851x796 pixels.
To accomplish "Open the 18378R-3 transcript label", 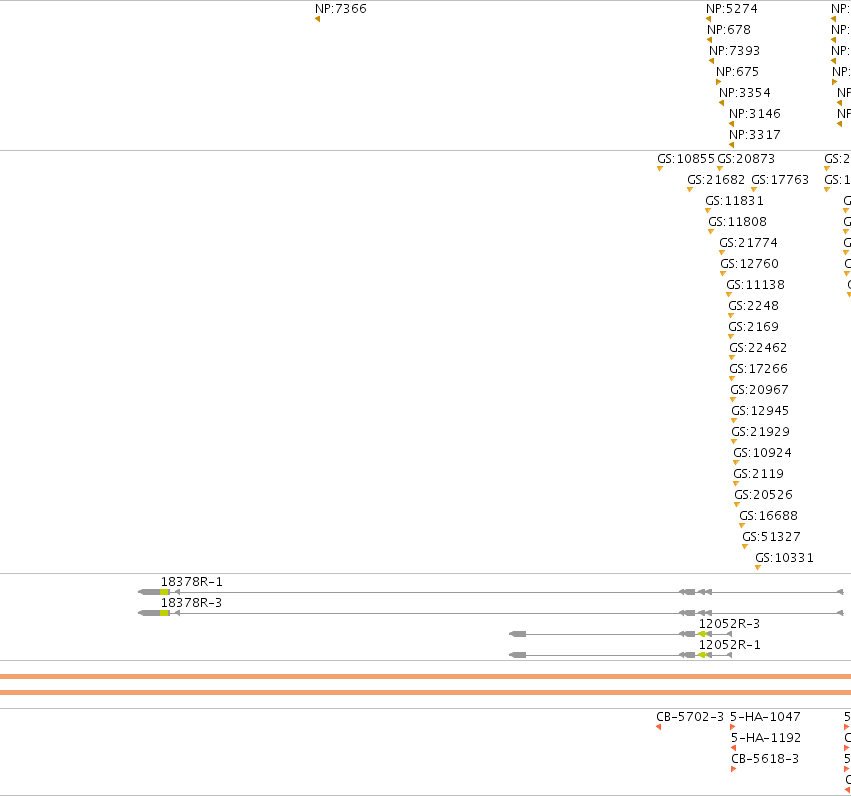I will point(191,603).
